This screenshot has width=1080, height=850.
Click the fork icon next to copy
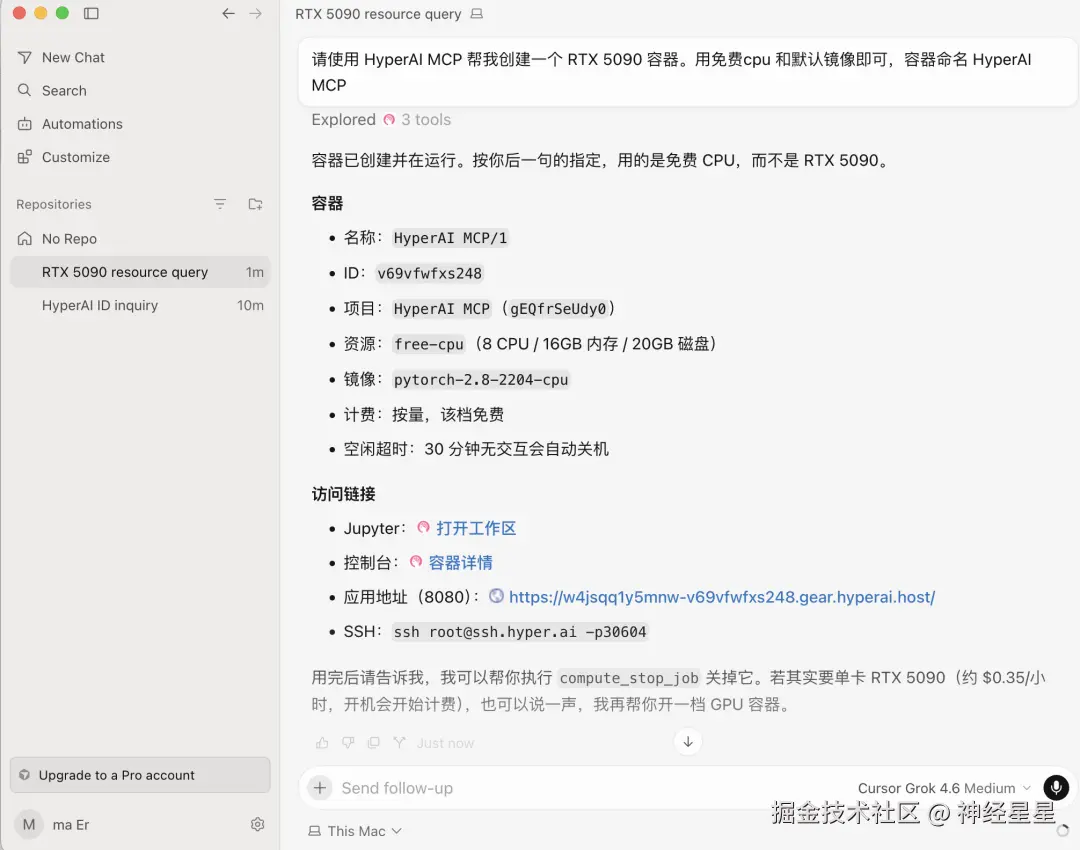coord(399,743)
